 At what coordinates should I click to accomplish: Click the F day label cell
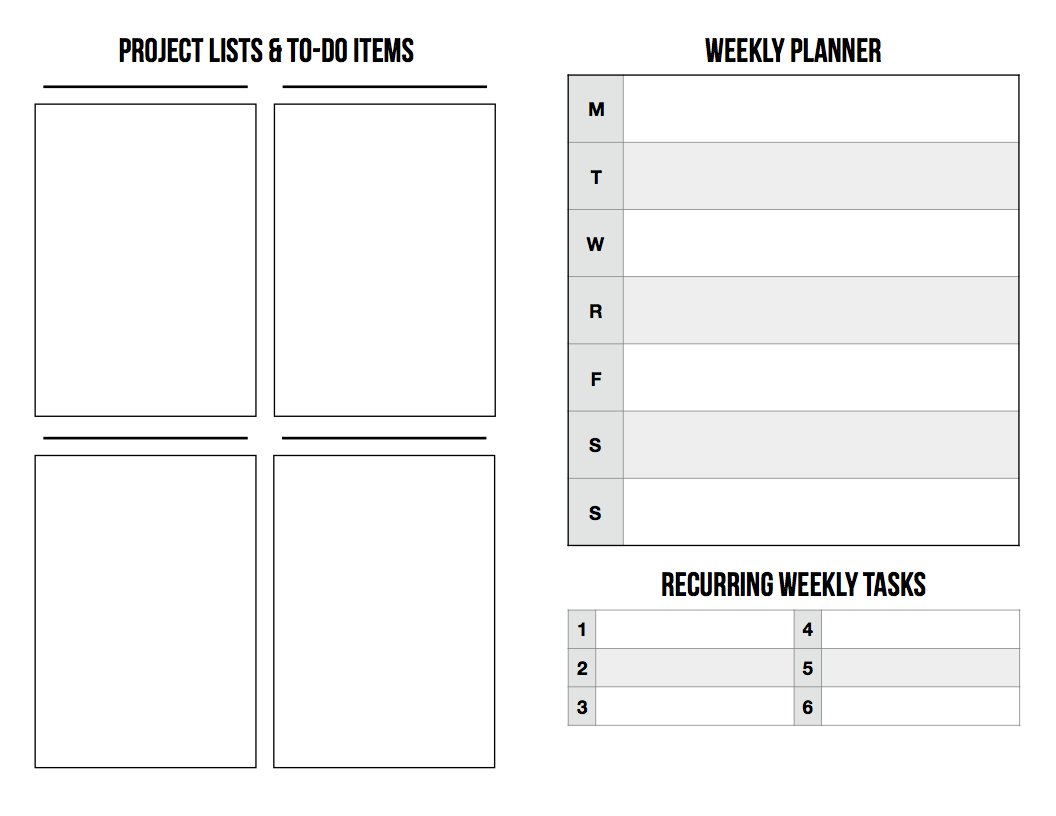(x=596, y=378)
